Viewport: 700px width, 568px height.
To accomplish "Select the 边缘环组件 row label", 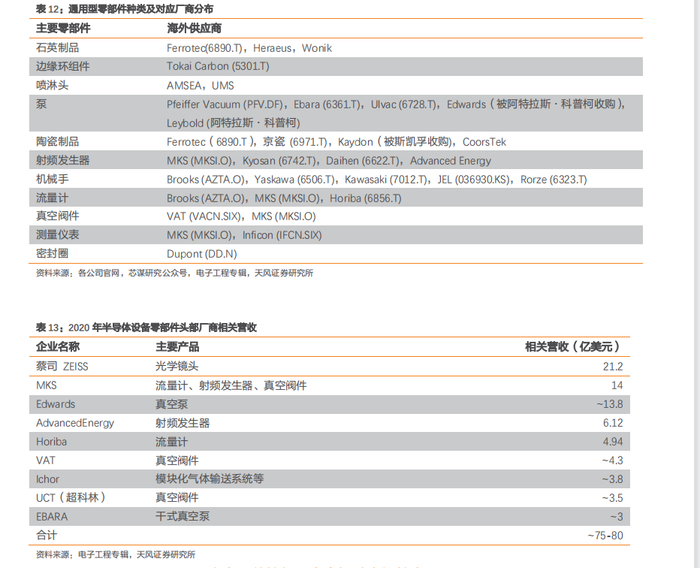I will pos(62,67).
